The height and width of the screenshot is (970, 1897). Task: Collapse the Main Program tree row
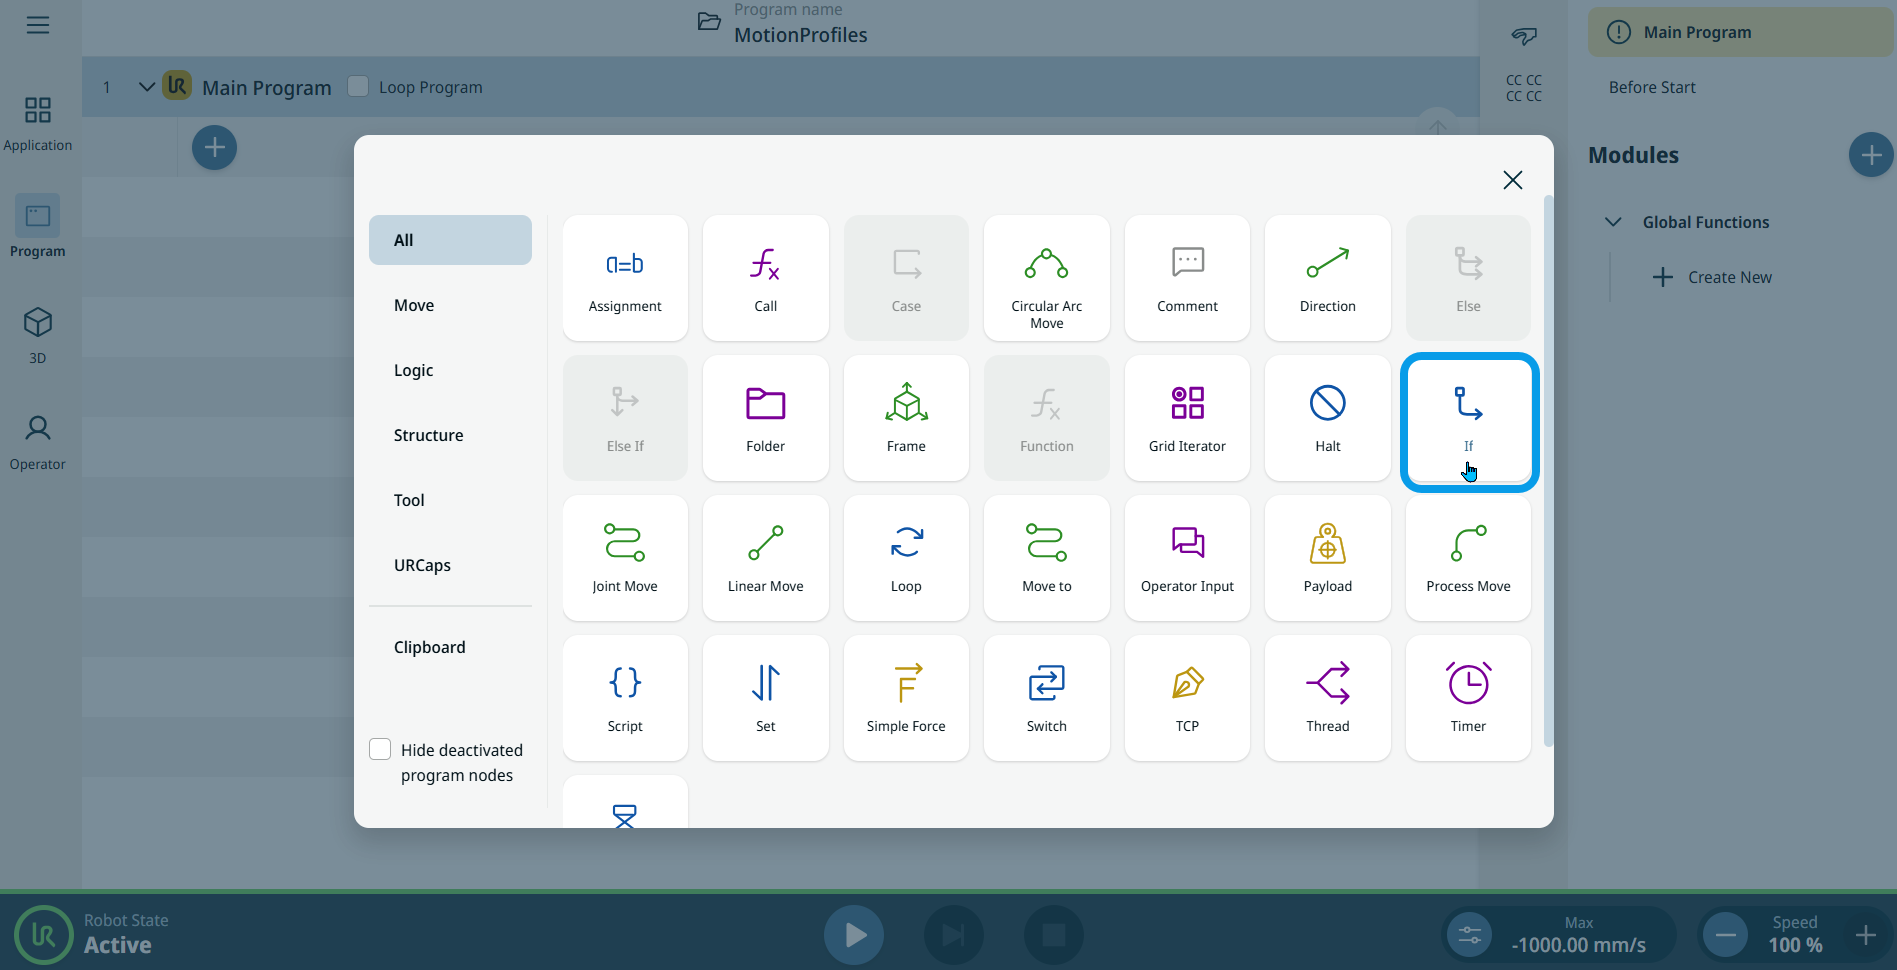click(x=146, y=87)
